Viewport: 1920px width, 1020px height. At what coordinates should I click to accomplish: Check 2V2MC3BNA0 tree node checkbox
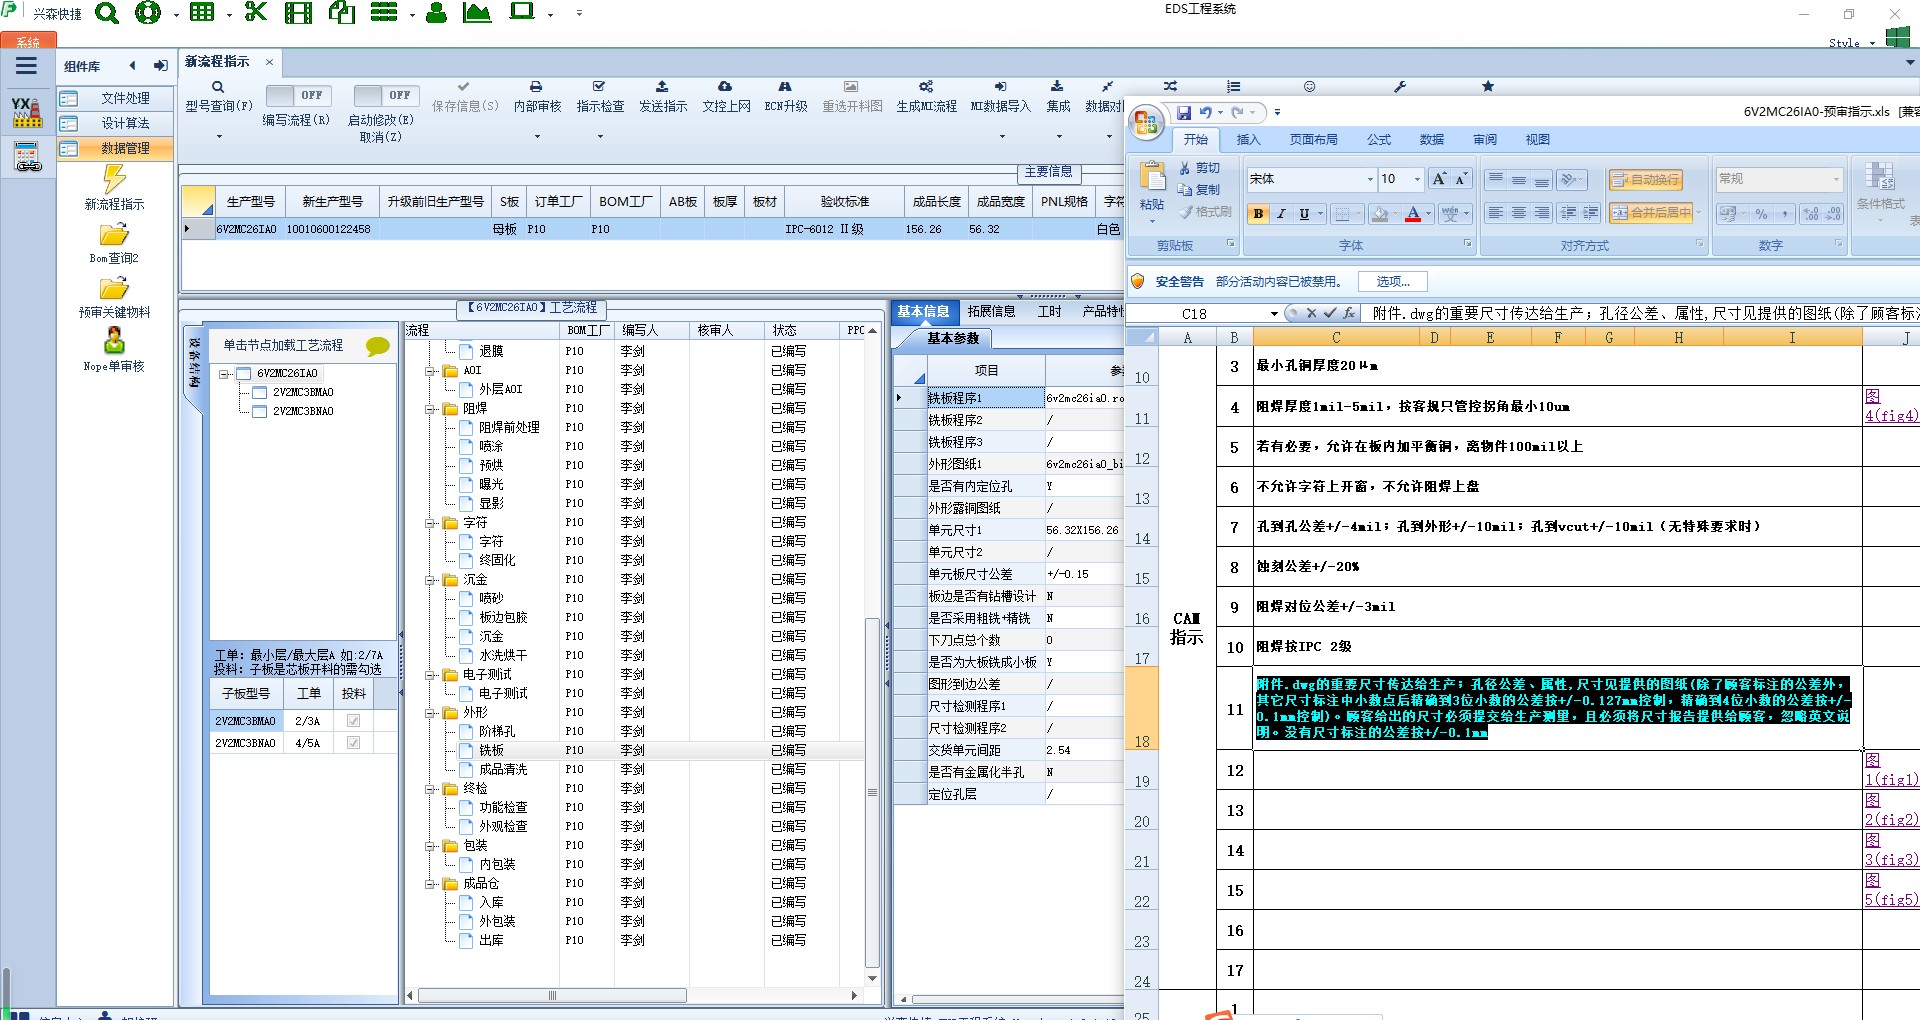[259, 412]
